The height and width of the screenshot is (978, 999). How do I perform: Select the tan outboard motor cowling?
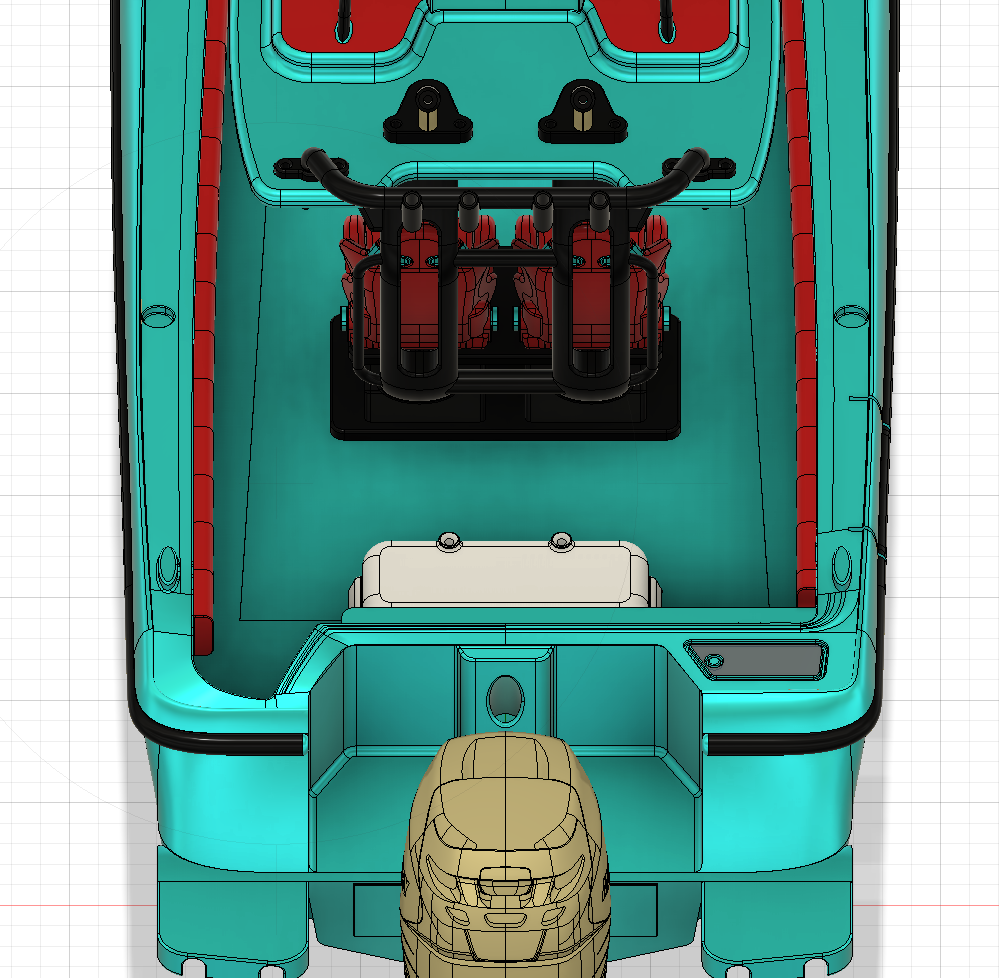tap(505, 854)
